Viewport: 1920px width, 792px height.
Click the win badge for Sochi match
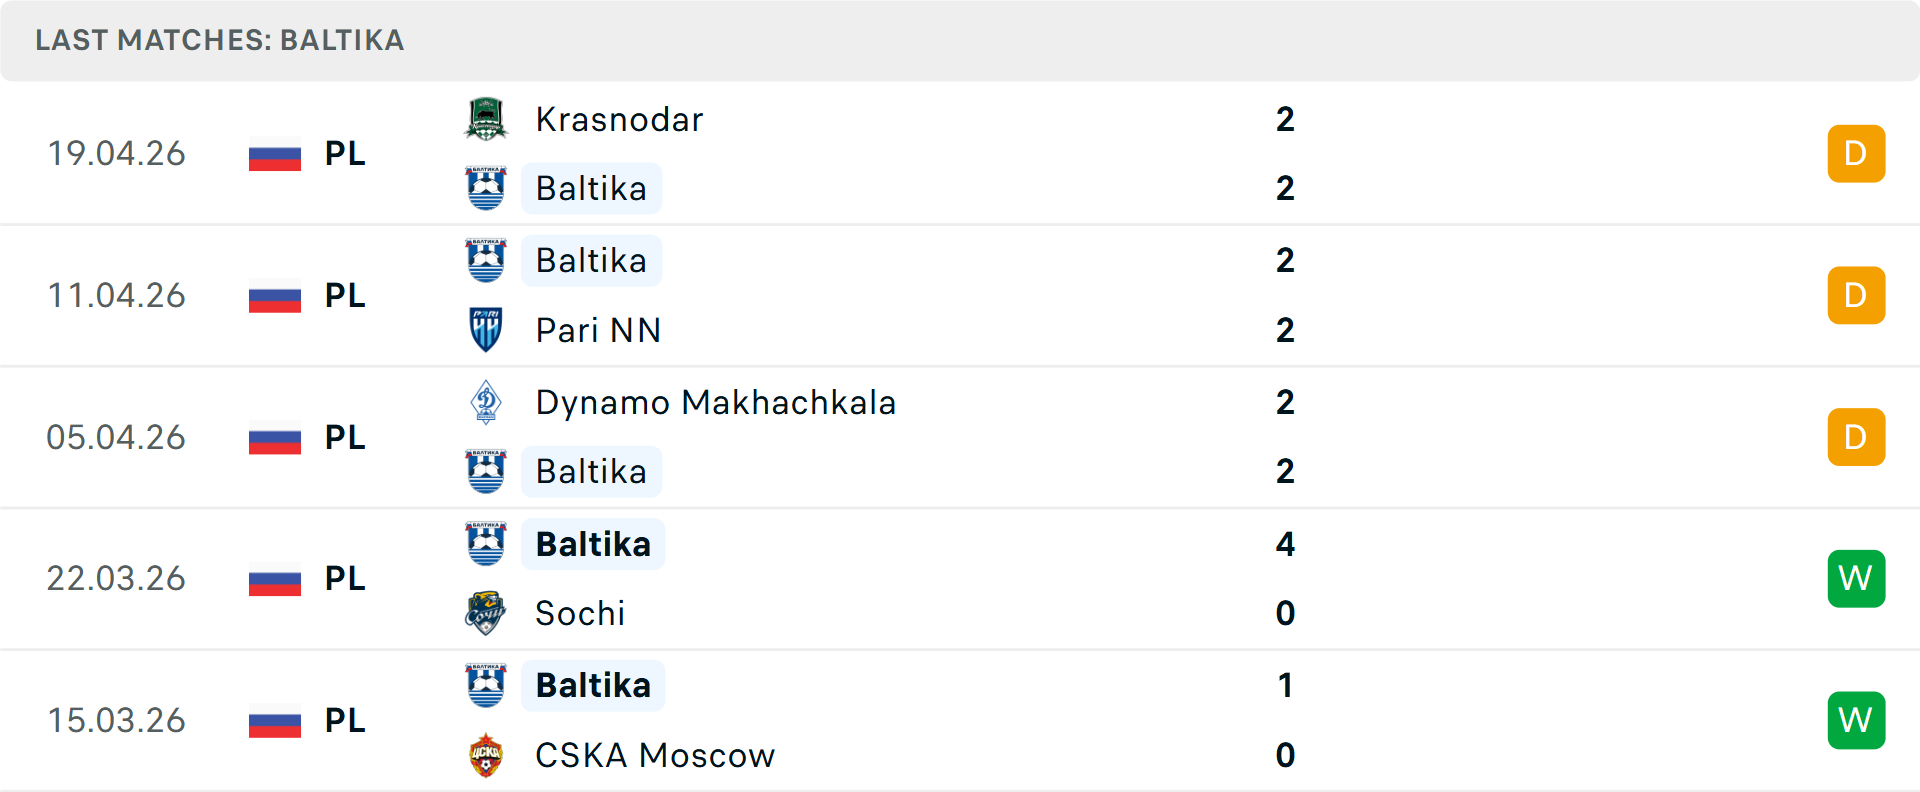click(1856, 579)
